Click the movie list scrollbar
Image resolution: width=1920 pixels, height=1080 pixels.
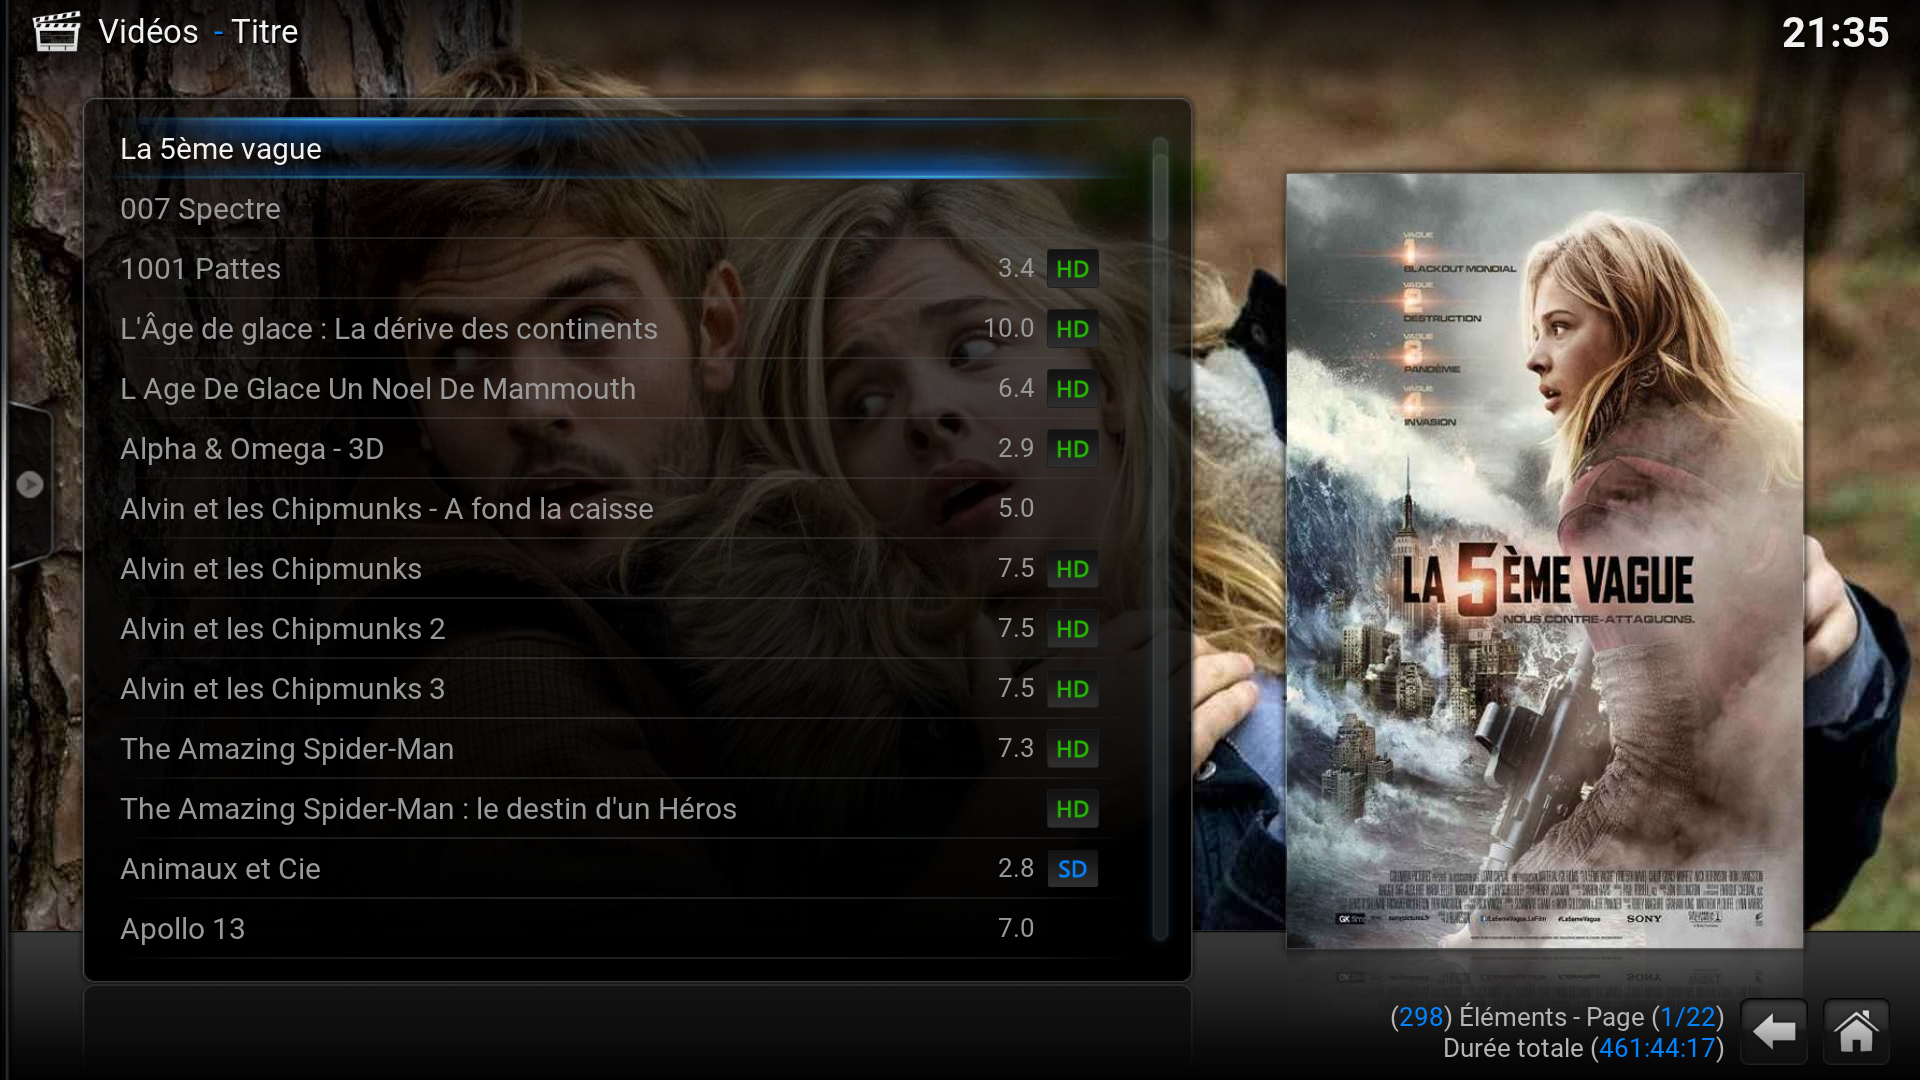coord(1160,540)
